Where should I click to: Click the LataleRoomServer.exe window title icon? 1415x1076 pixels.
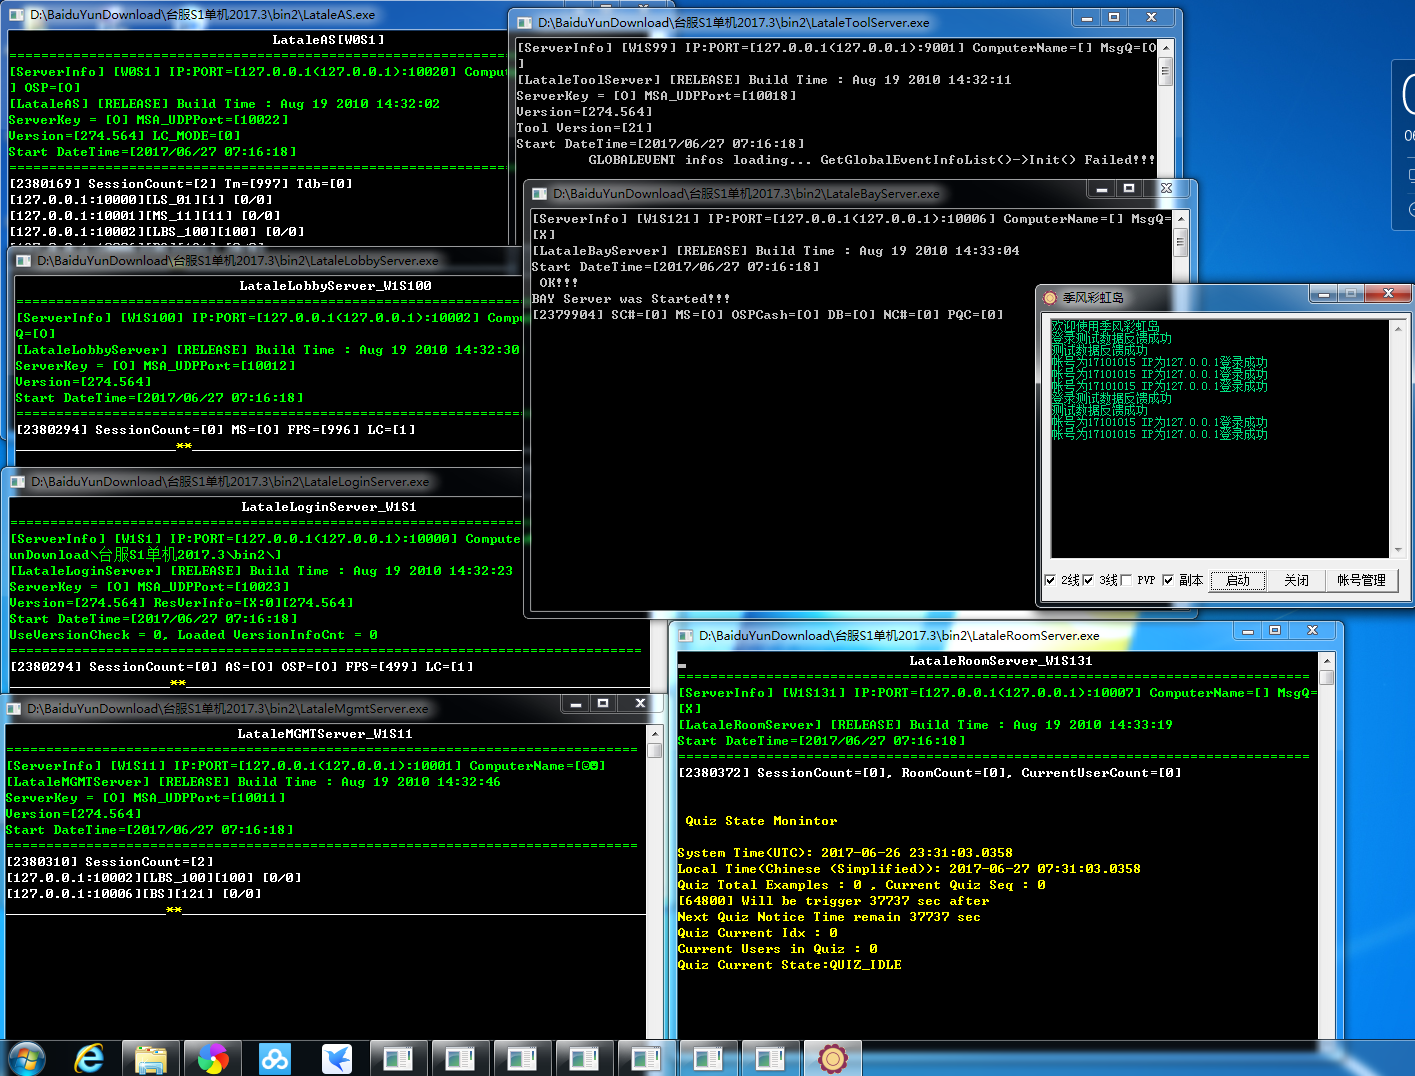click(x=686, y=635)
